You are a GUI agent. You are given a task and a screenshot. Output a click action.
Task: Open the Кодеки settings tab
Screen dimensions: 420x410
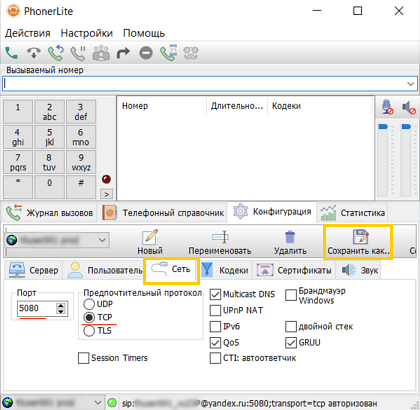click(225, 270)
